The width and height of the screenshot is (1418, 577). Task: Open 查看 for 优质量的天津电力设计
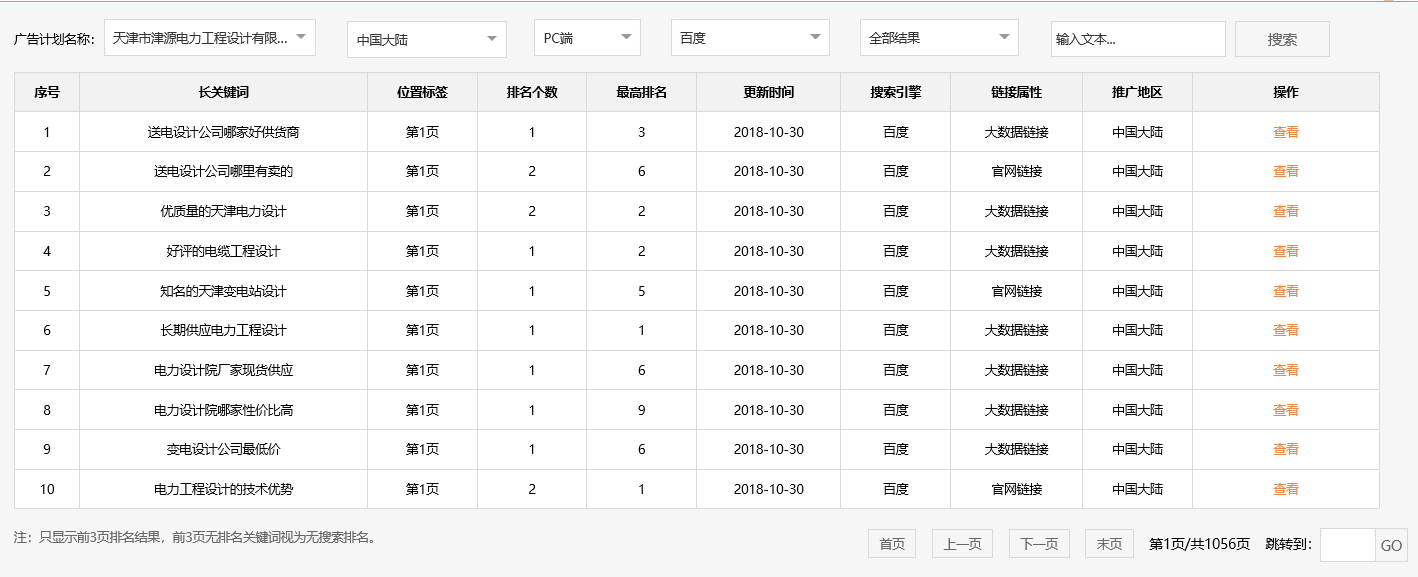pyautogui.click(x=1285, y=211)
